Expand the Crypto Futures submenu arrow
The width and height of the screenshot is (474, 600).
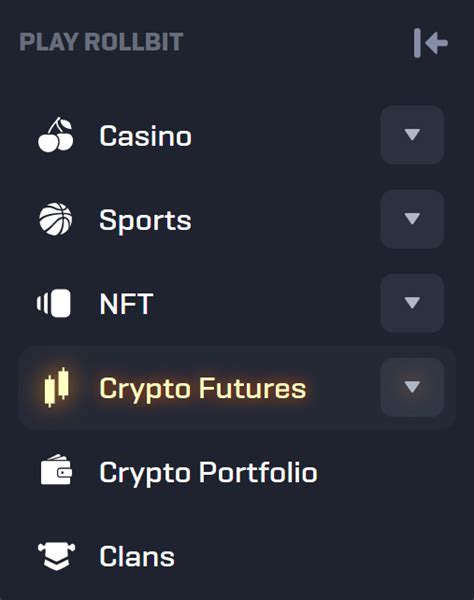pyautogui.click(x=412, y=387)
